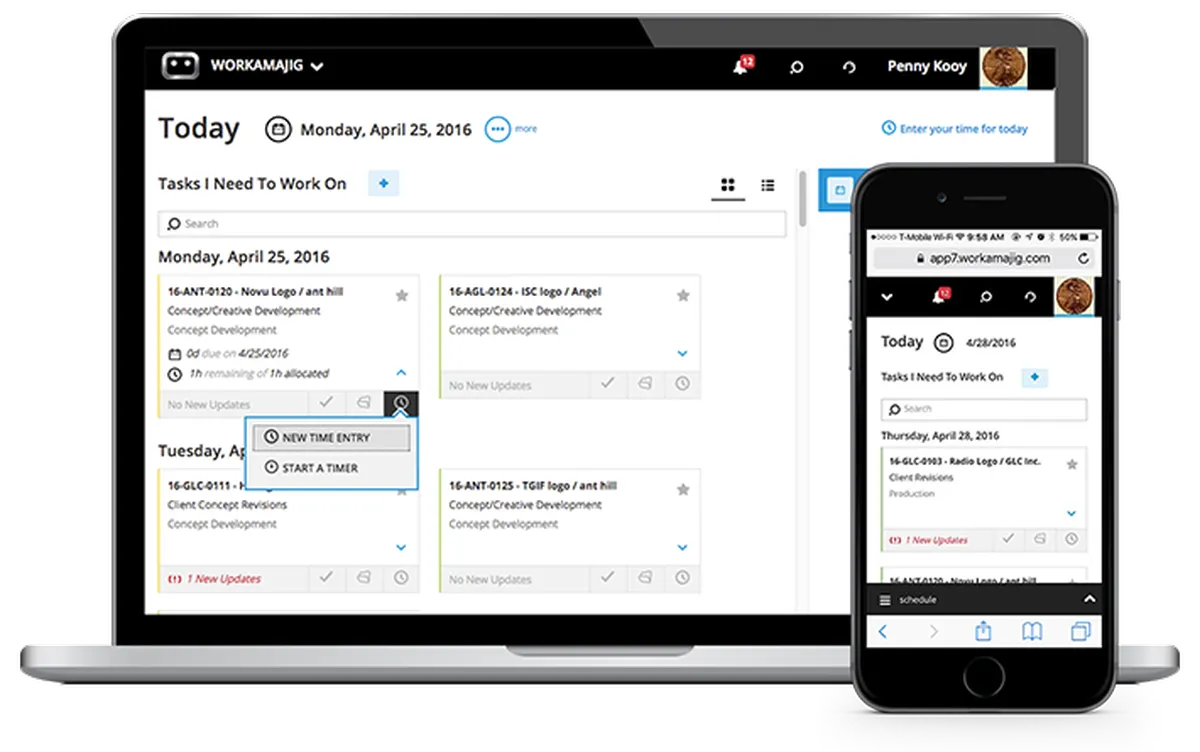This screenshot has width=1200, height=752.
Task: Click the more options ellipsis circle
Action: coord(497,129)
